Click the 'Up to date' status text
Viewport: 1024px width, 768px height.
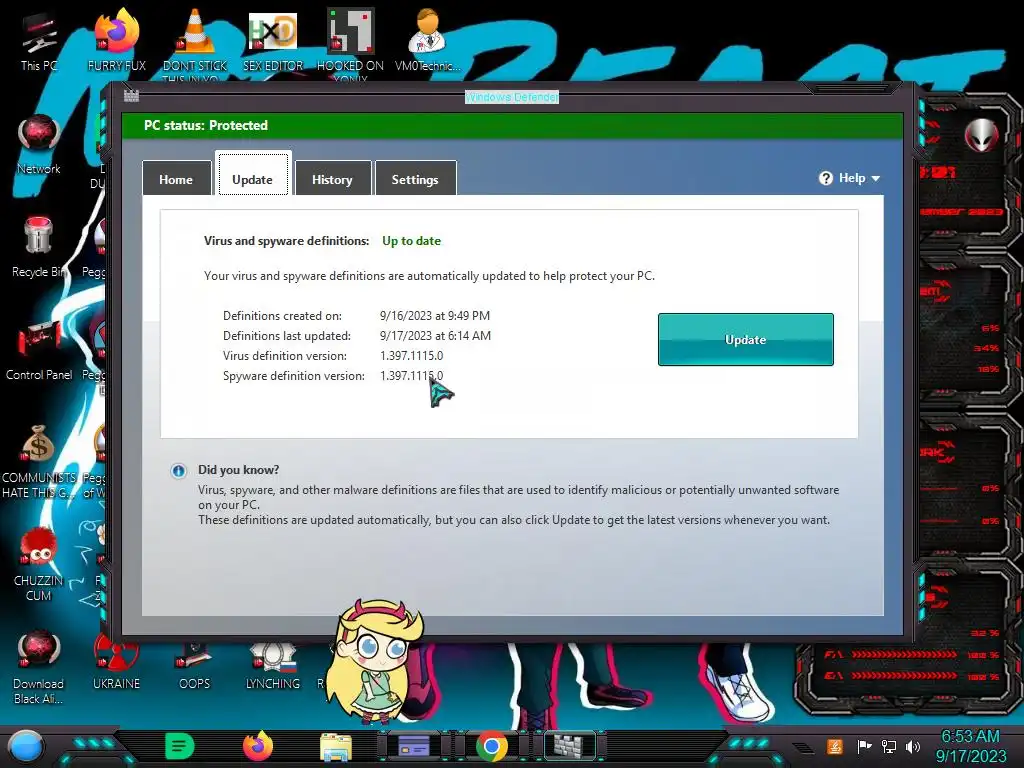click(411, 241)
